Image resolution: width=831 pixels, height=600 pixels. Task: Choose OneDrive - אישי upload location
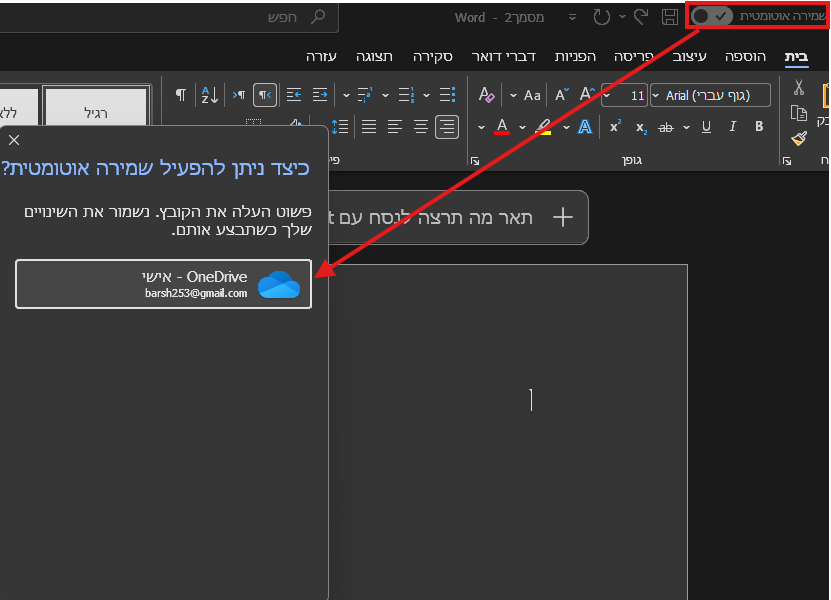tap(164, 284)
